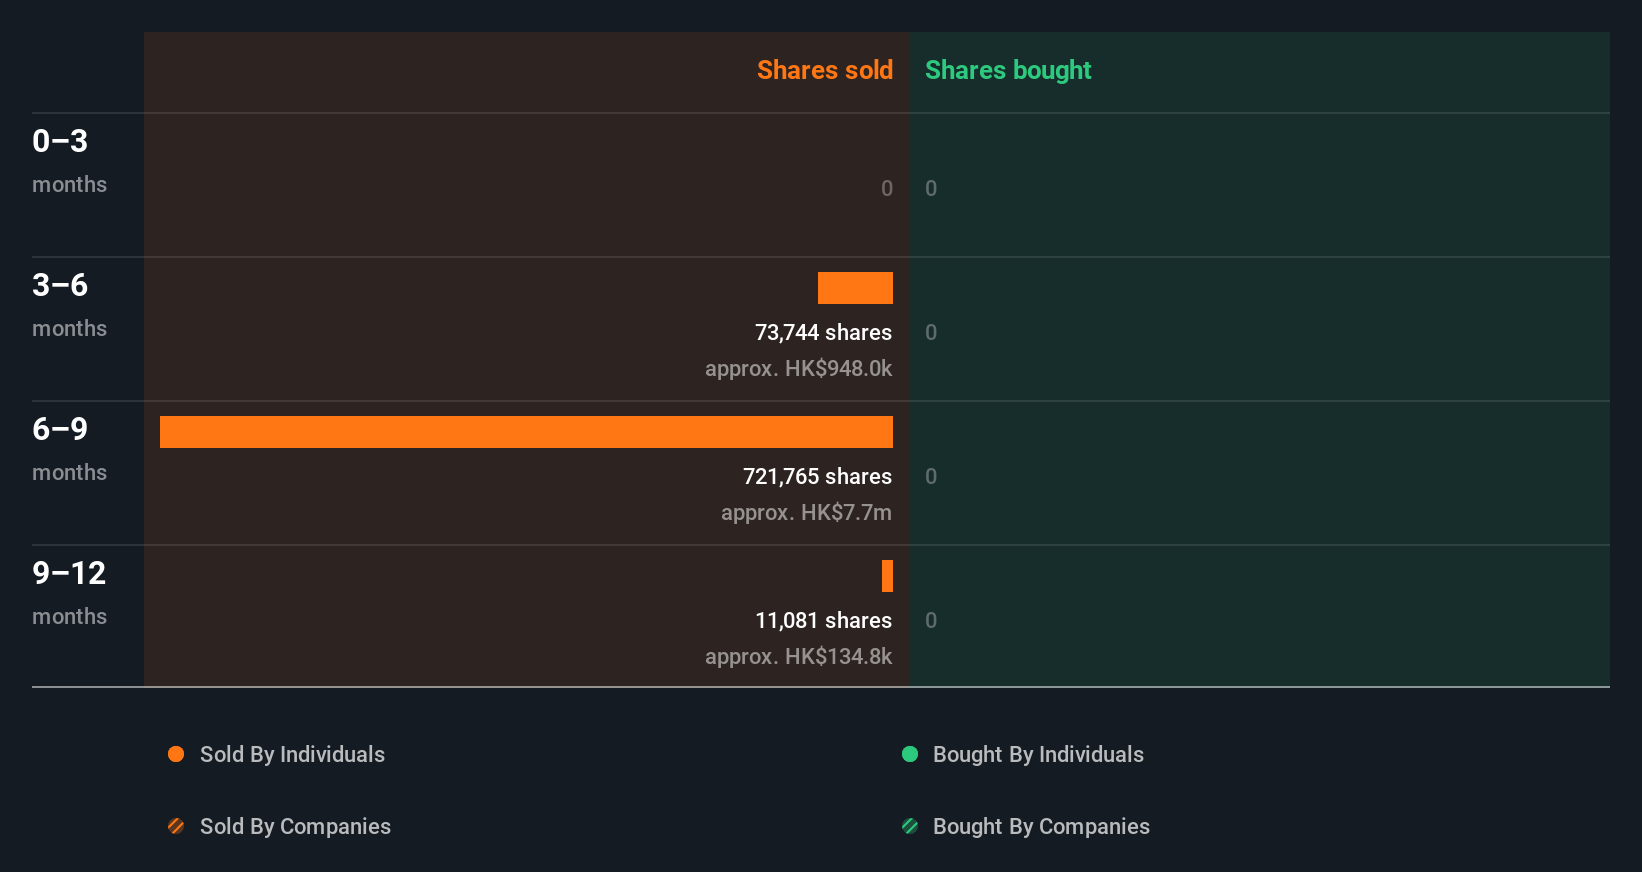Click the 3–6 months orange bar
This screenshot has height=872, width=1642.
(855, 288)
